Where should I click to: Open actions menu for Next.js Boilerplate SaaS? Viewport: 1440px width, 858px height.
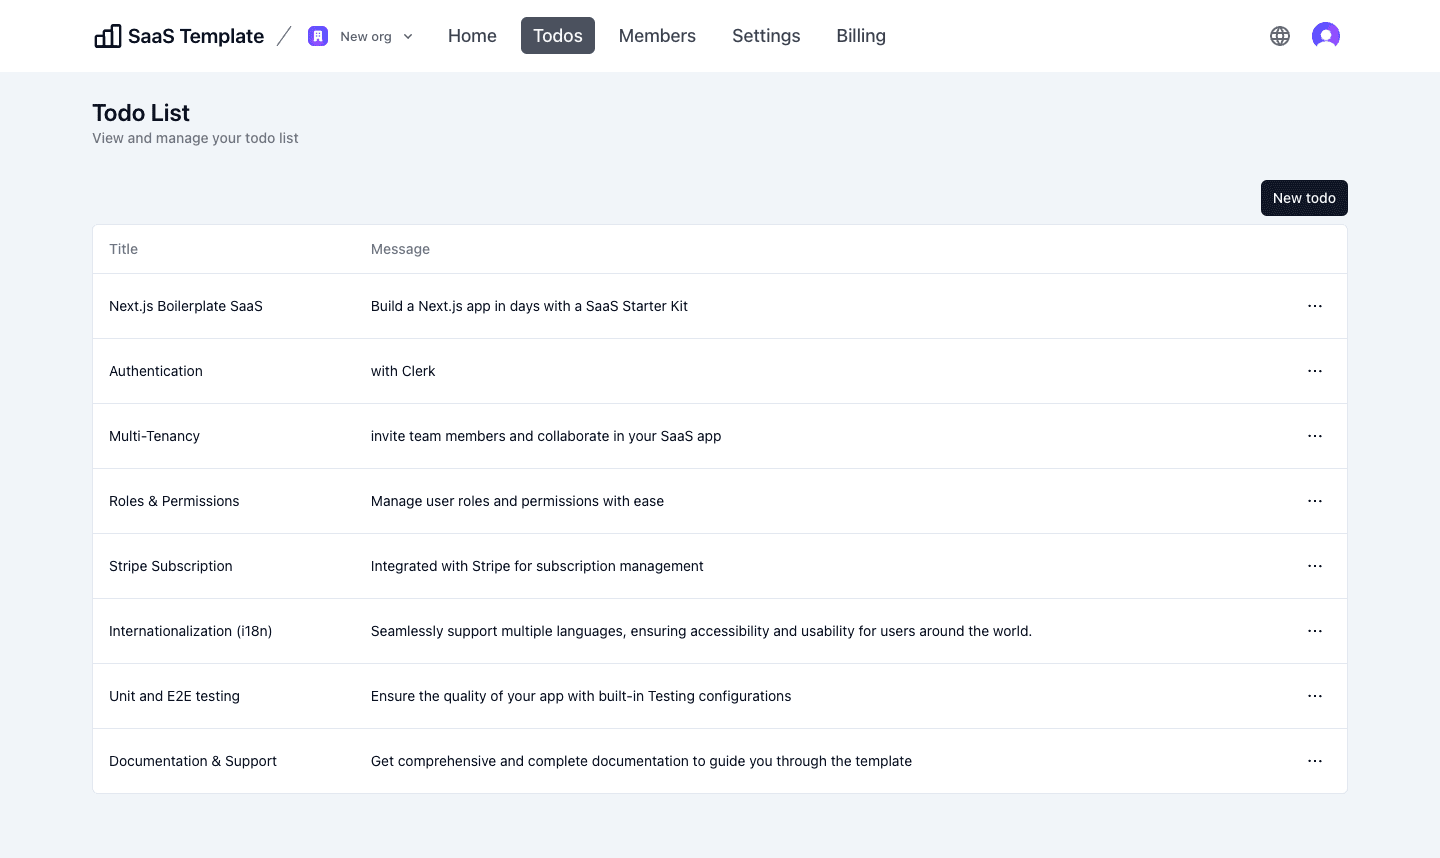1315,306
